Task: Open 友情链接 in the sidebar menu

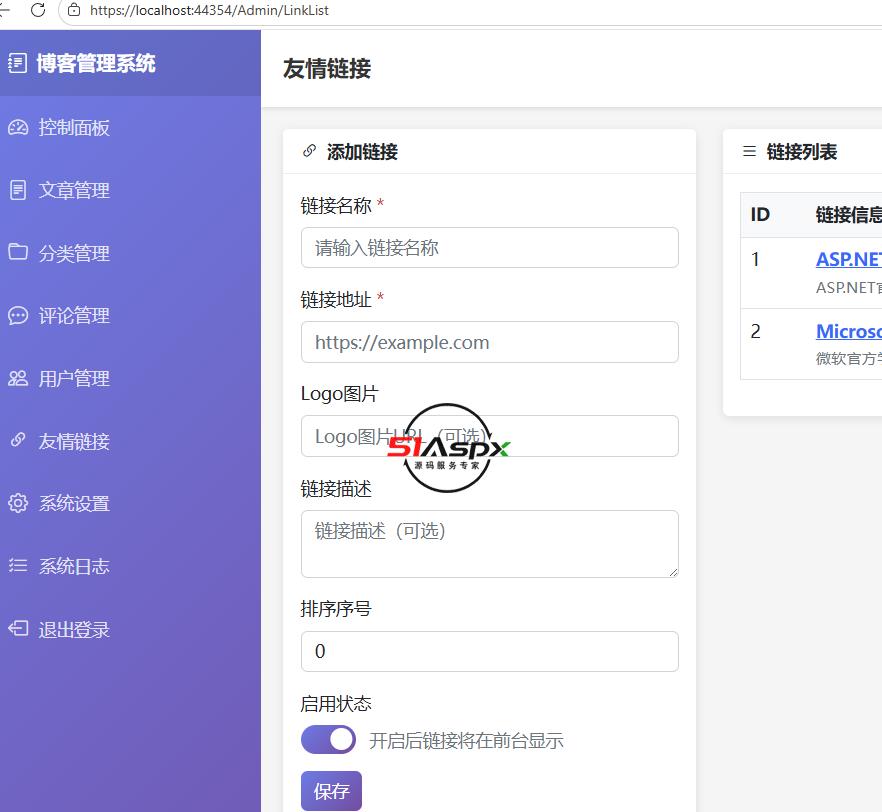Action: (74, 441)
